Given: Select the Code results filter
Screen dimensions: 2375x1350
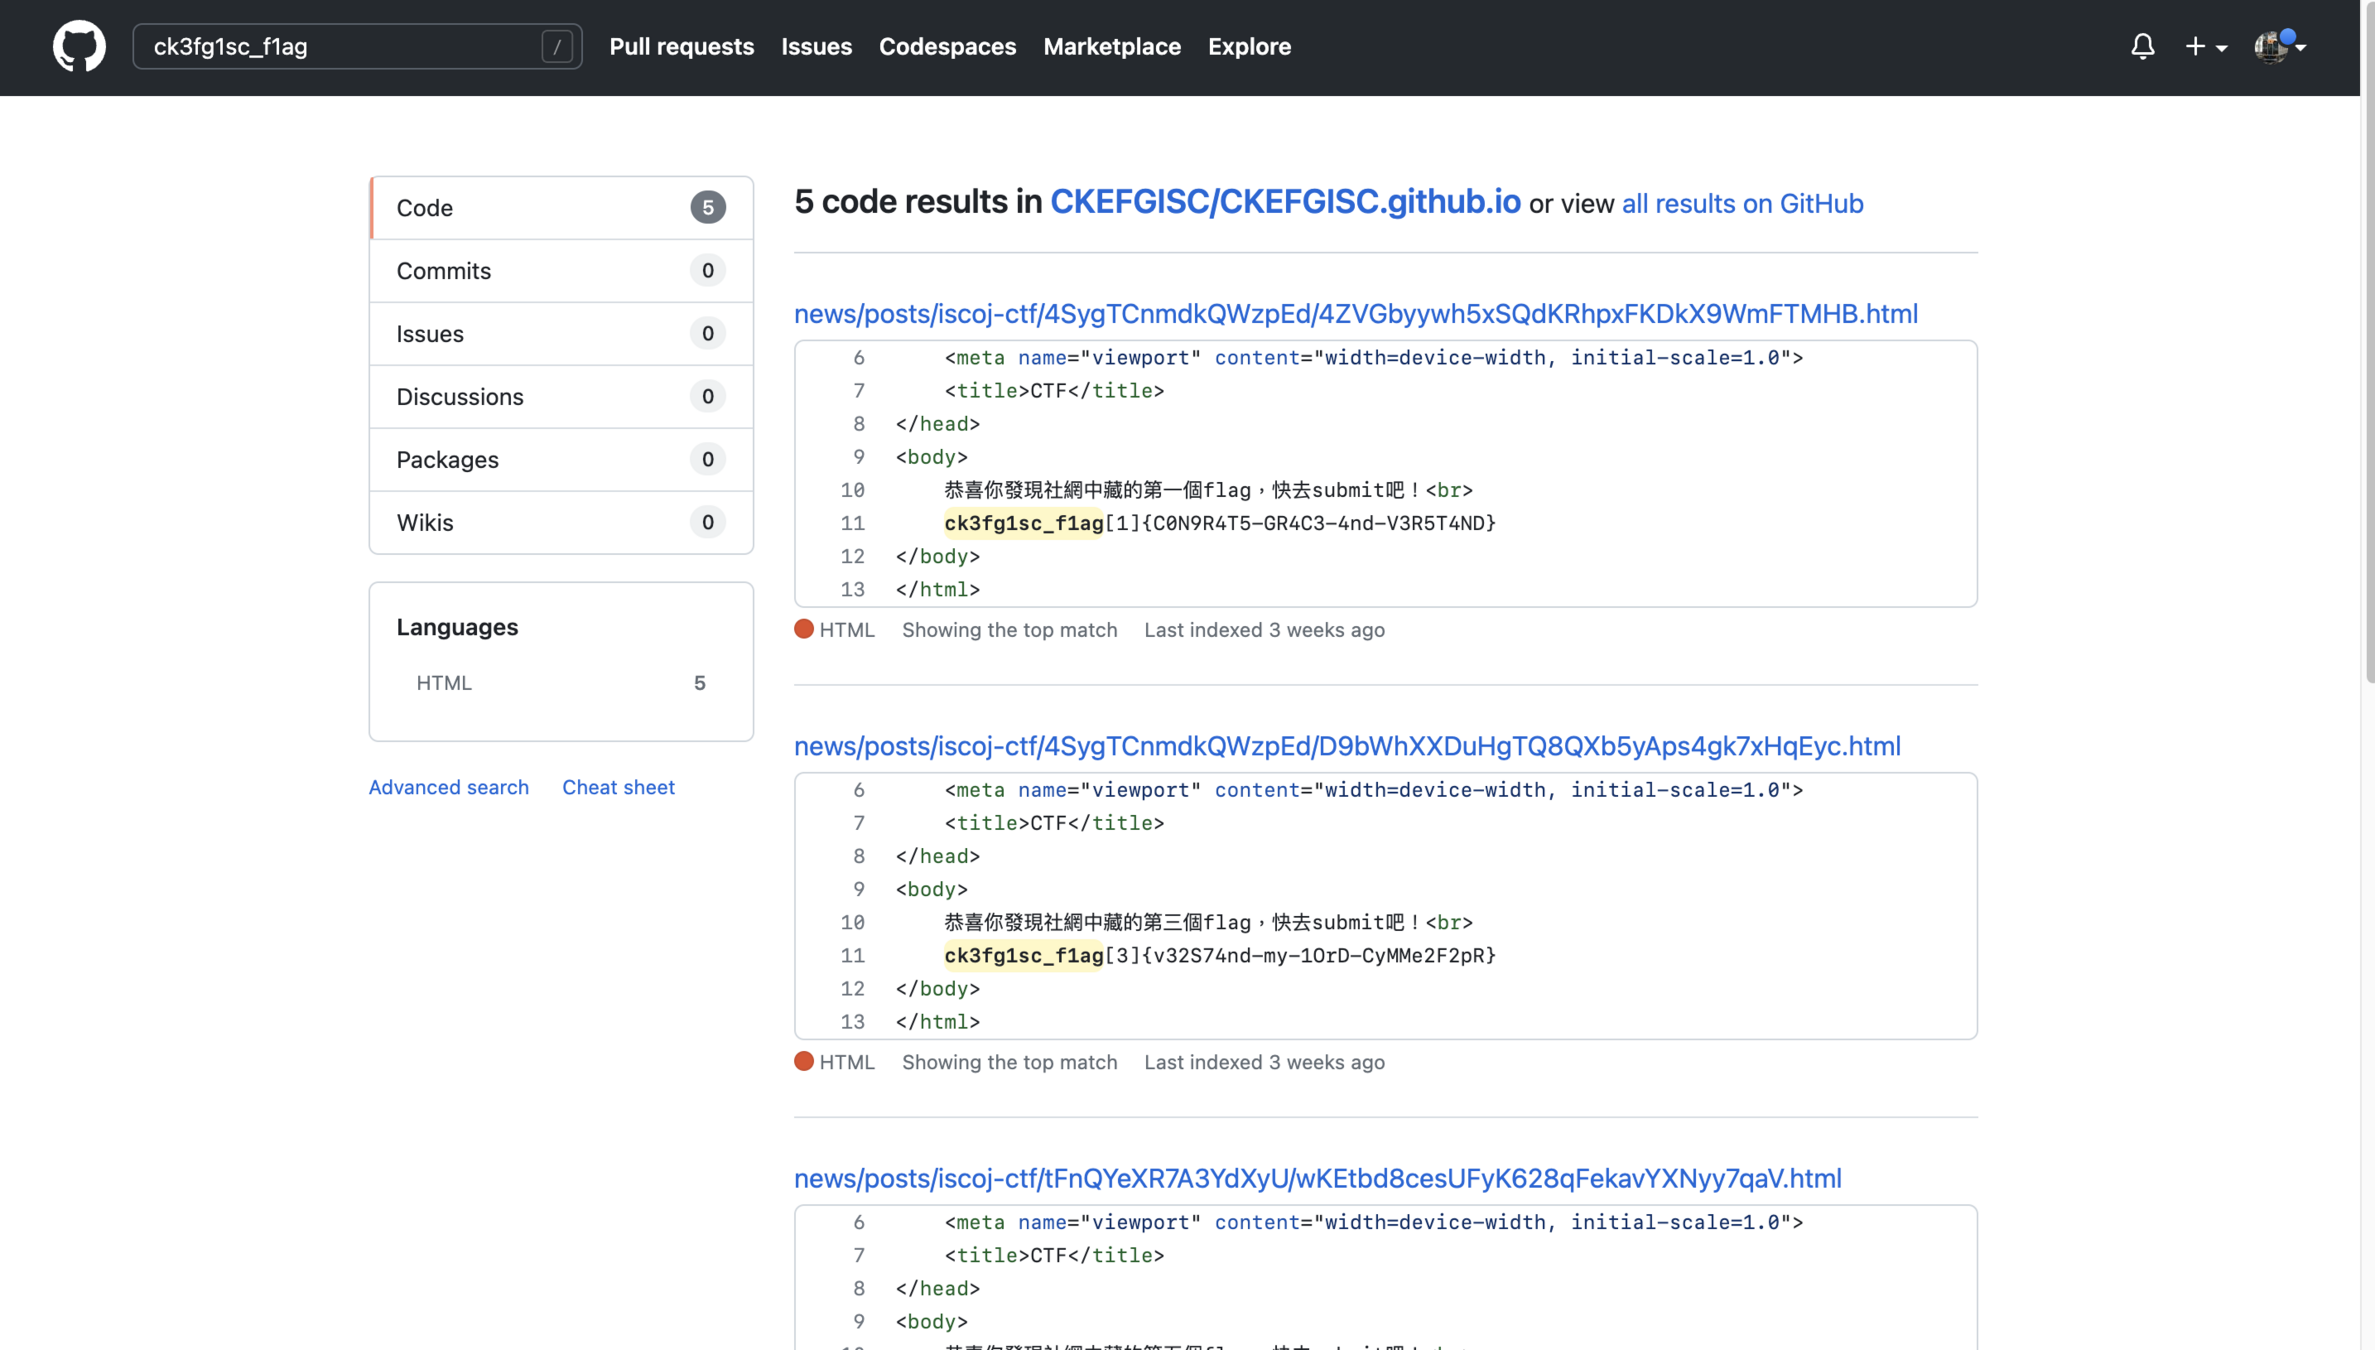Looking at the screenshot, I should pos(561,208).
